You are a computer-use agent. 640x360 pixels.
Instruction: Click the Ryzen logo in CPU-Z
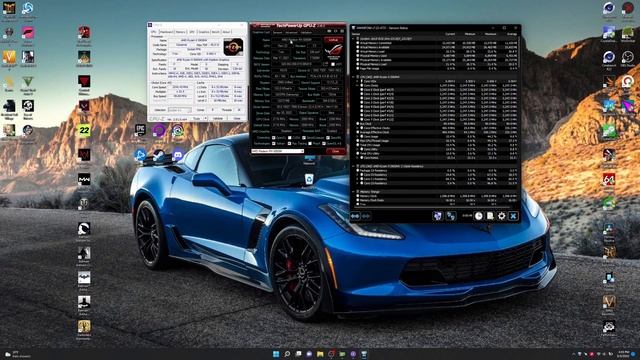[x=233, y=47]
